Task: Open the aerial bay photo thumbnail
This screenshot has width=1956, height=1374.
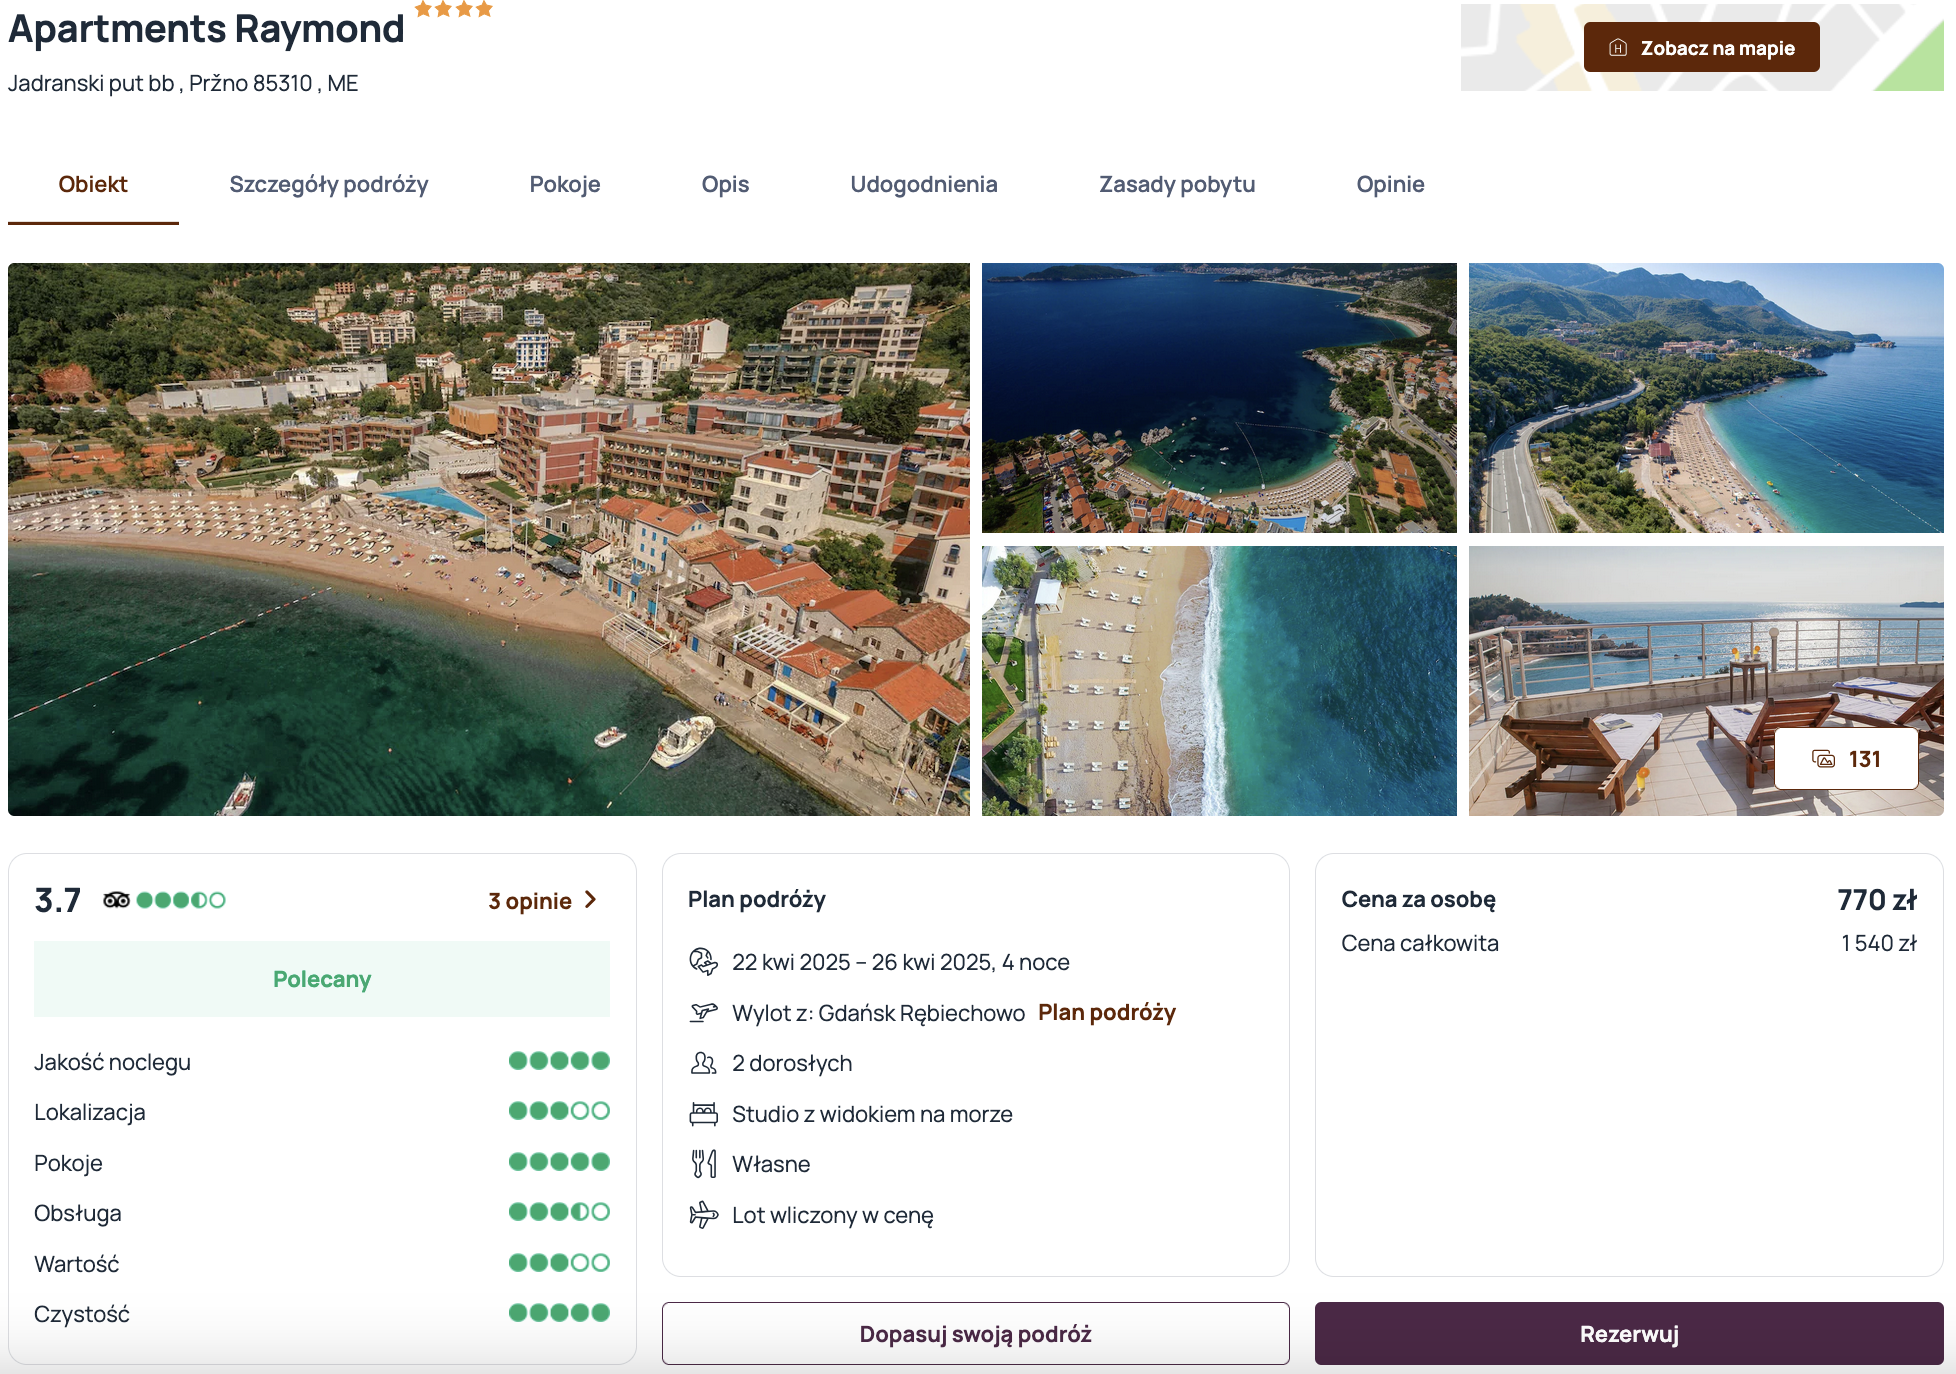Action: pyautogui.click(x=1219, y=398)
